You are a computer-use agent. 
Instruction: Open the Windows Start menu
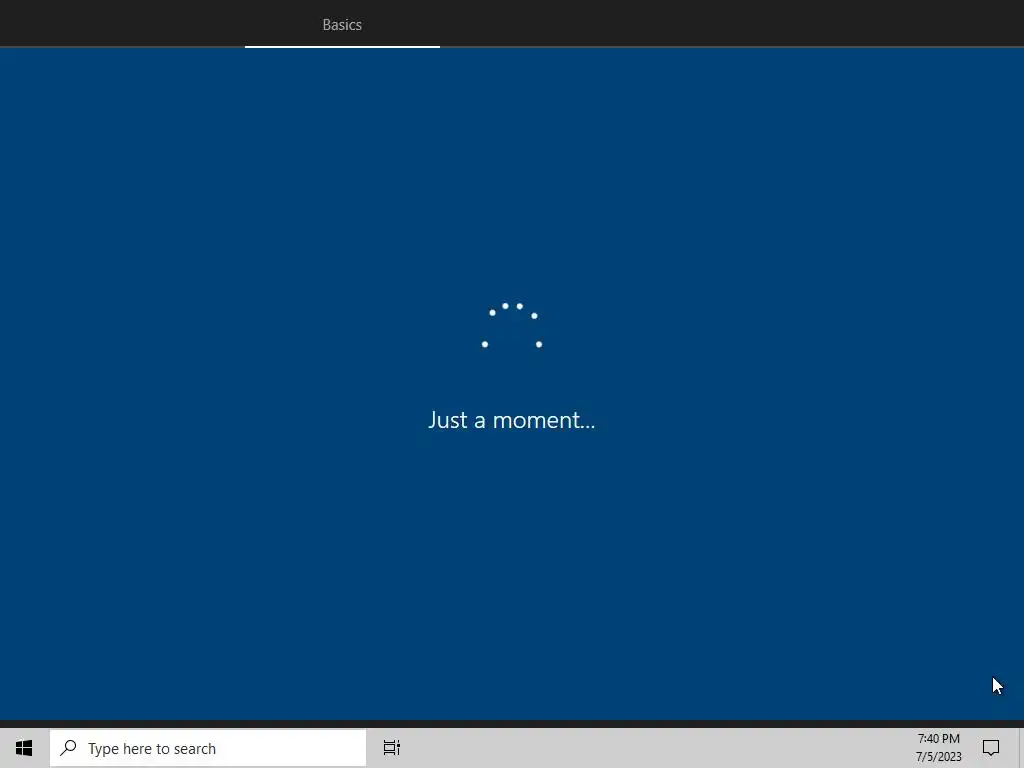[24, 748]
